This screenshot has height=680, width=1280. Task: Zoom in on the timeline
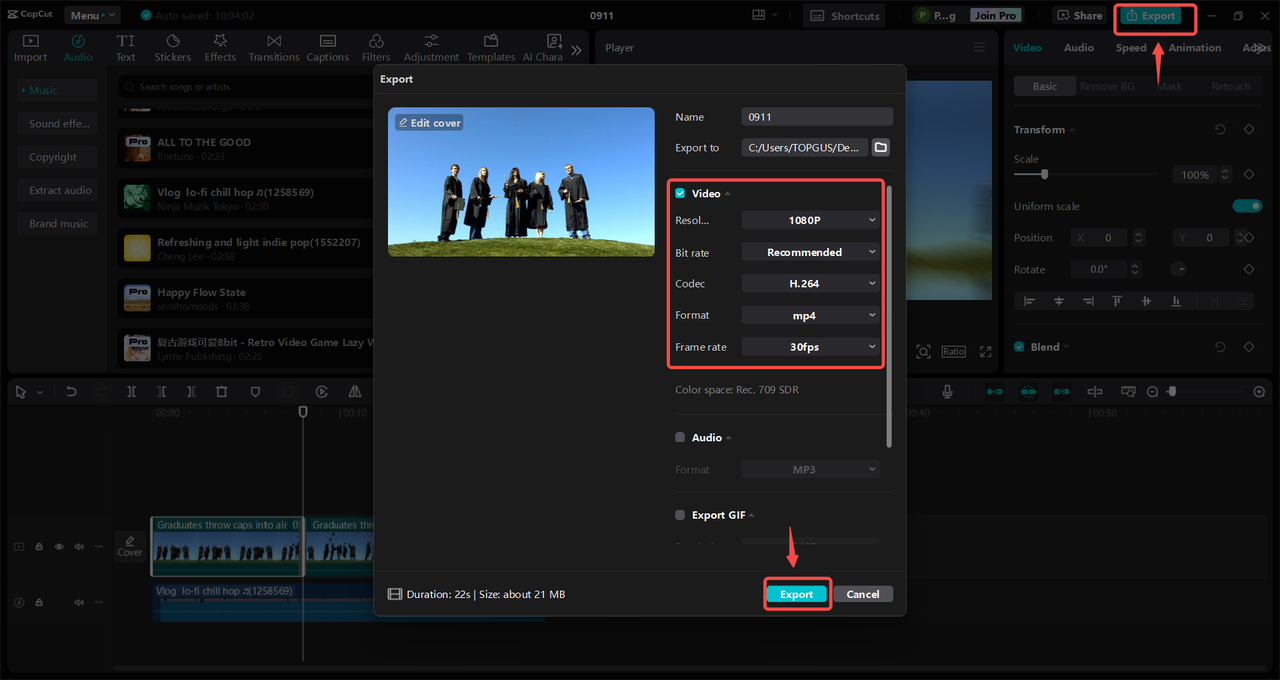pos(1259,392)
